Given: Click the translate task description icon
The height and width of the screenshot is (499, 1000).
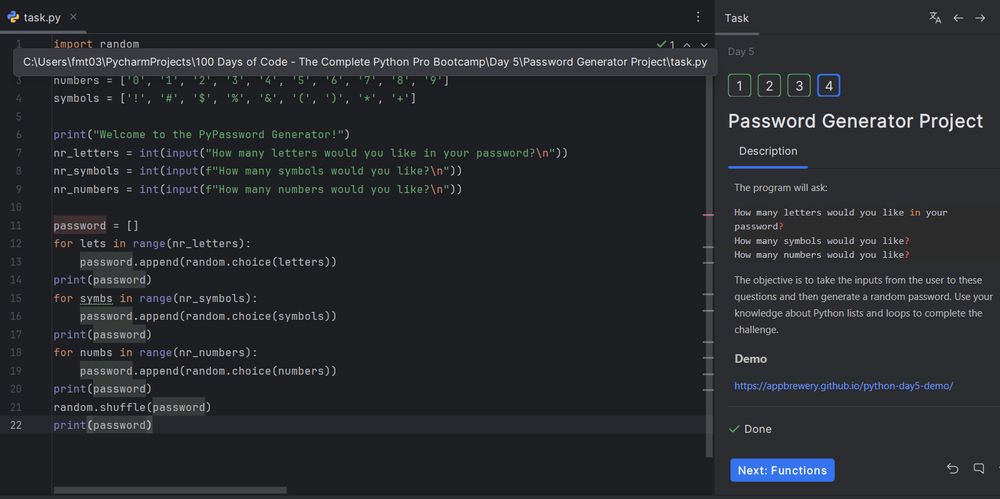Looking at the screenshot, I should click(x=935, y=18).
